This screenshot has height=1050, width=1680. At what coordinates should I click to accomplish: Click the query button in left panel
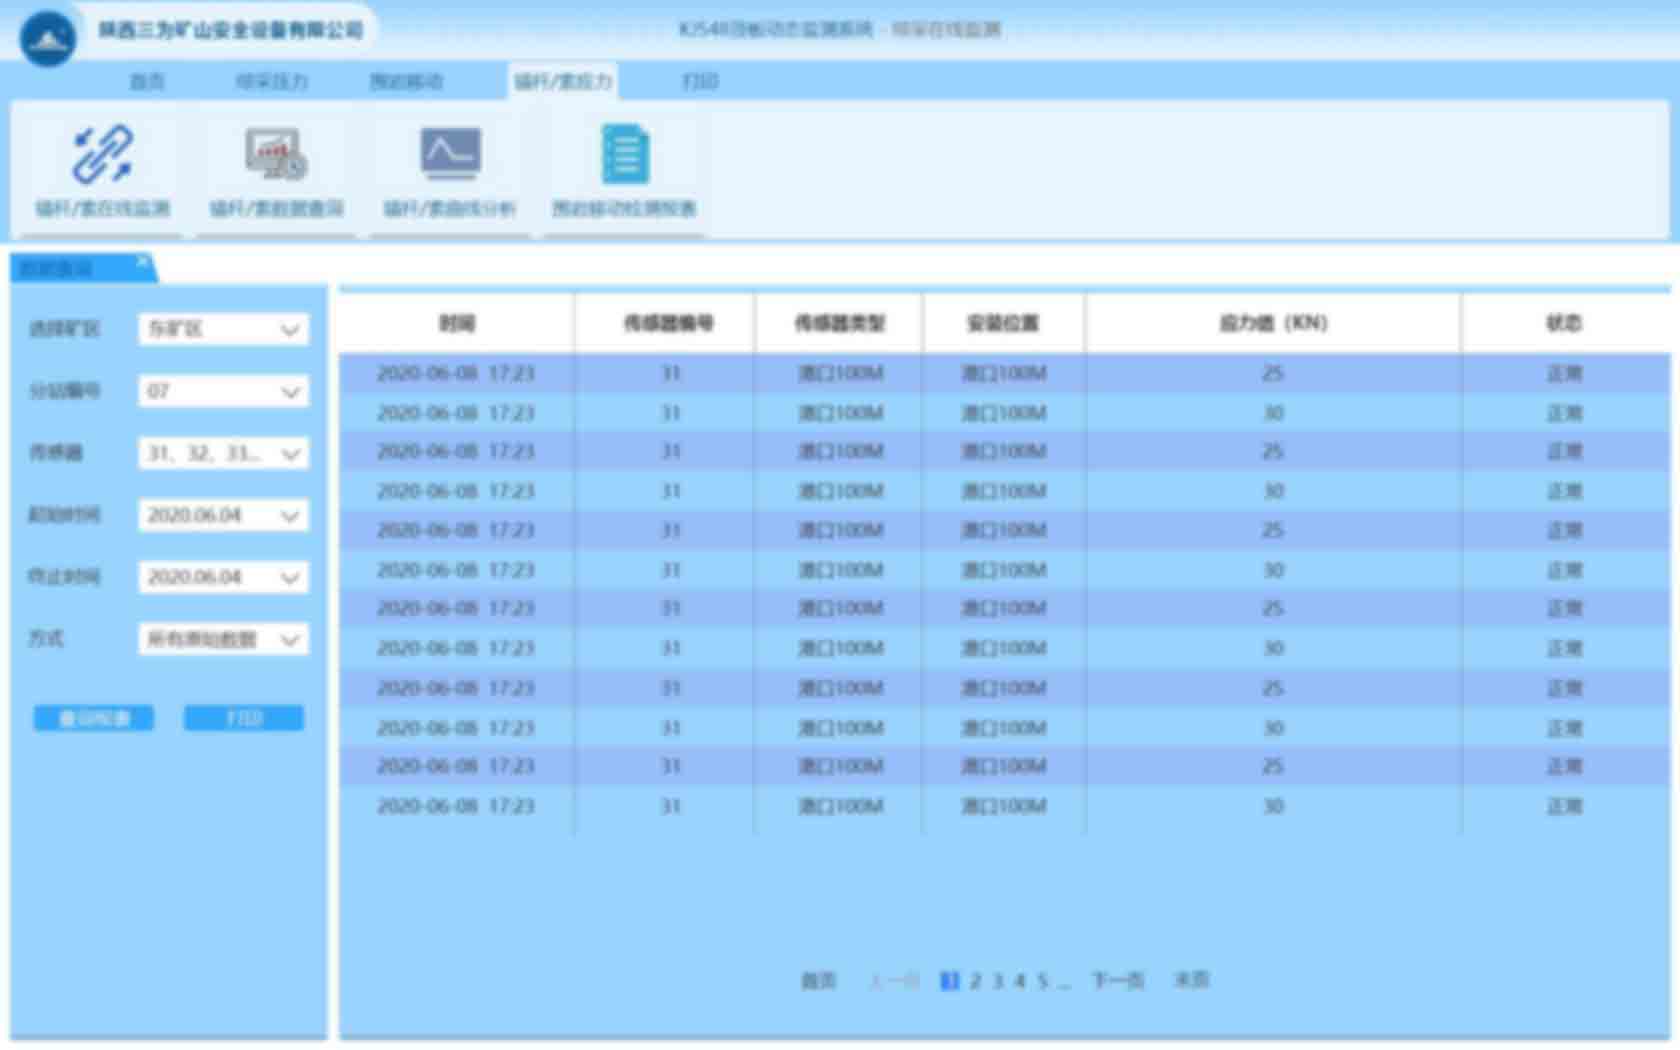94,718
